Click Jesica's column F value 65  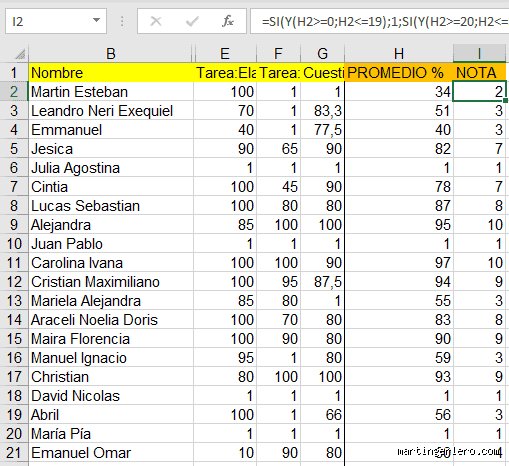coord(278,149)
